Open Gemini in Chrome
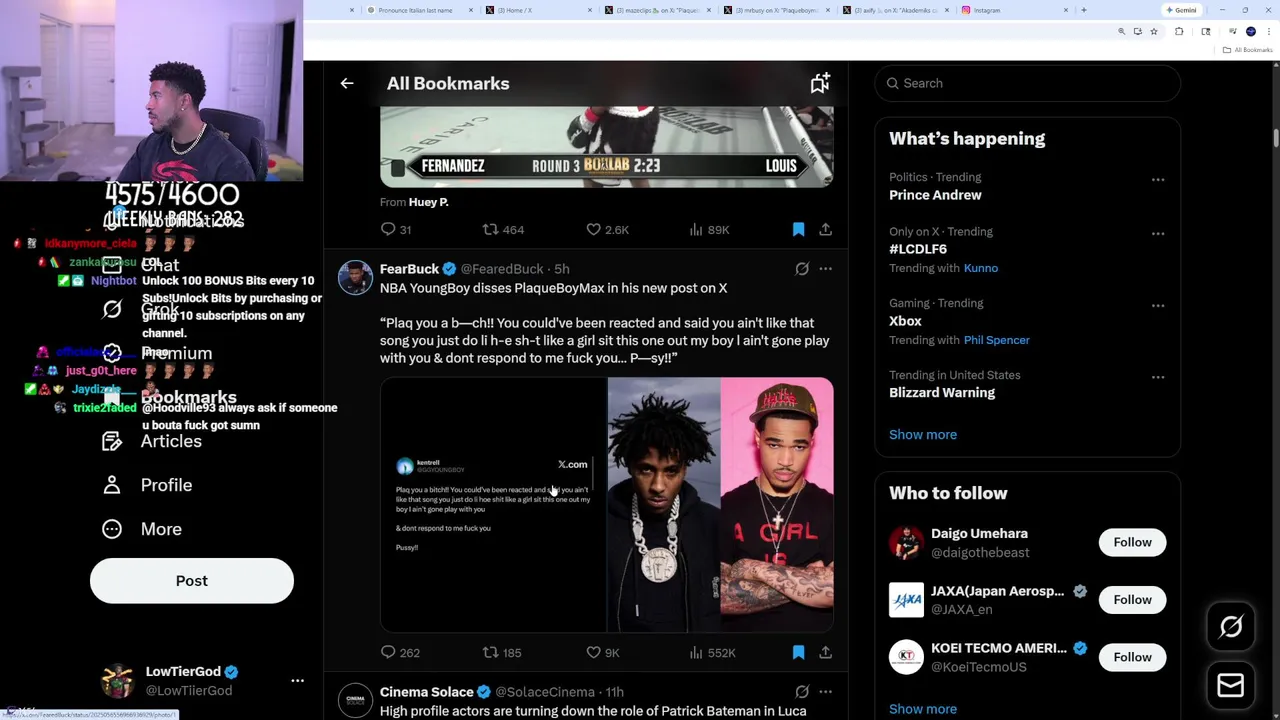The width and height of the screenshot is (1280, 720). coord(1181,10)
